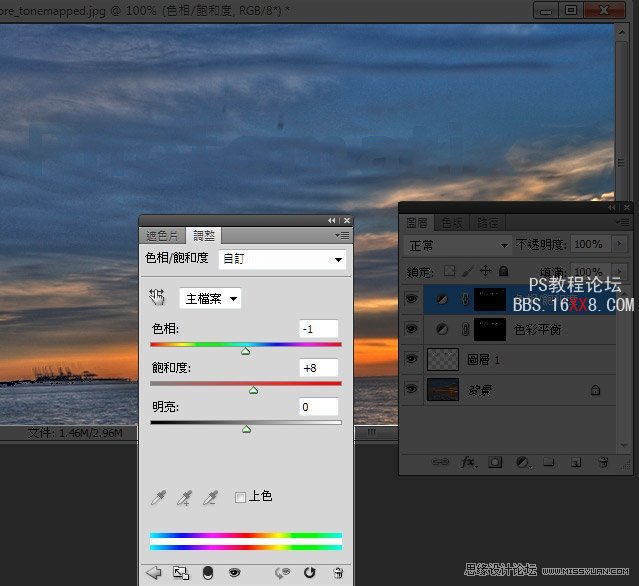This screenshot has width=639, height=586.
Task: Switch to 路徑 paths tab
Action: click(487, 223)
